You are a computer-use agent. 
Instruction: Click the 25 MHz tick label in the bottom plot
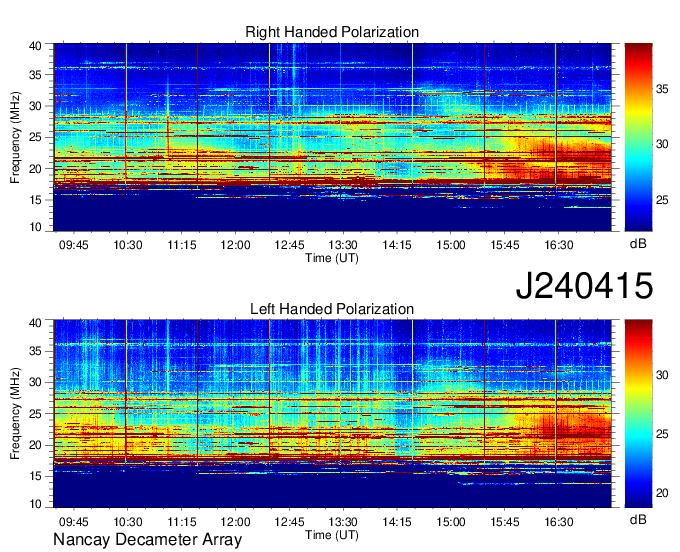tap(36, 414)
